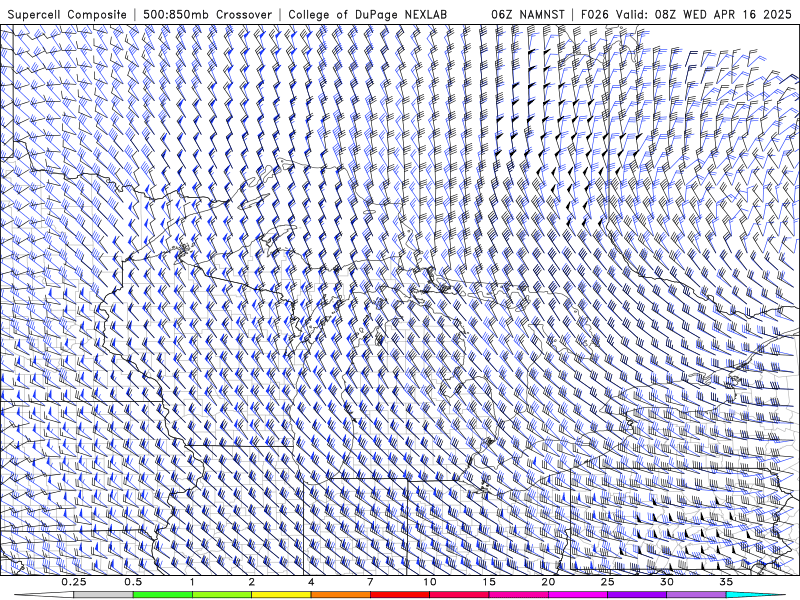Click the '06Z NAMNST' model run text

pos(528,14)
